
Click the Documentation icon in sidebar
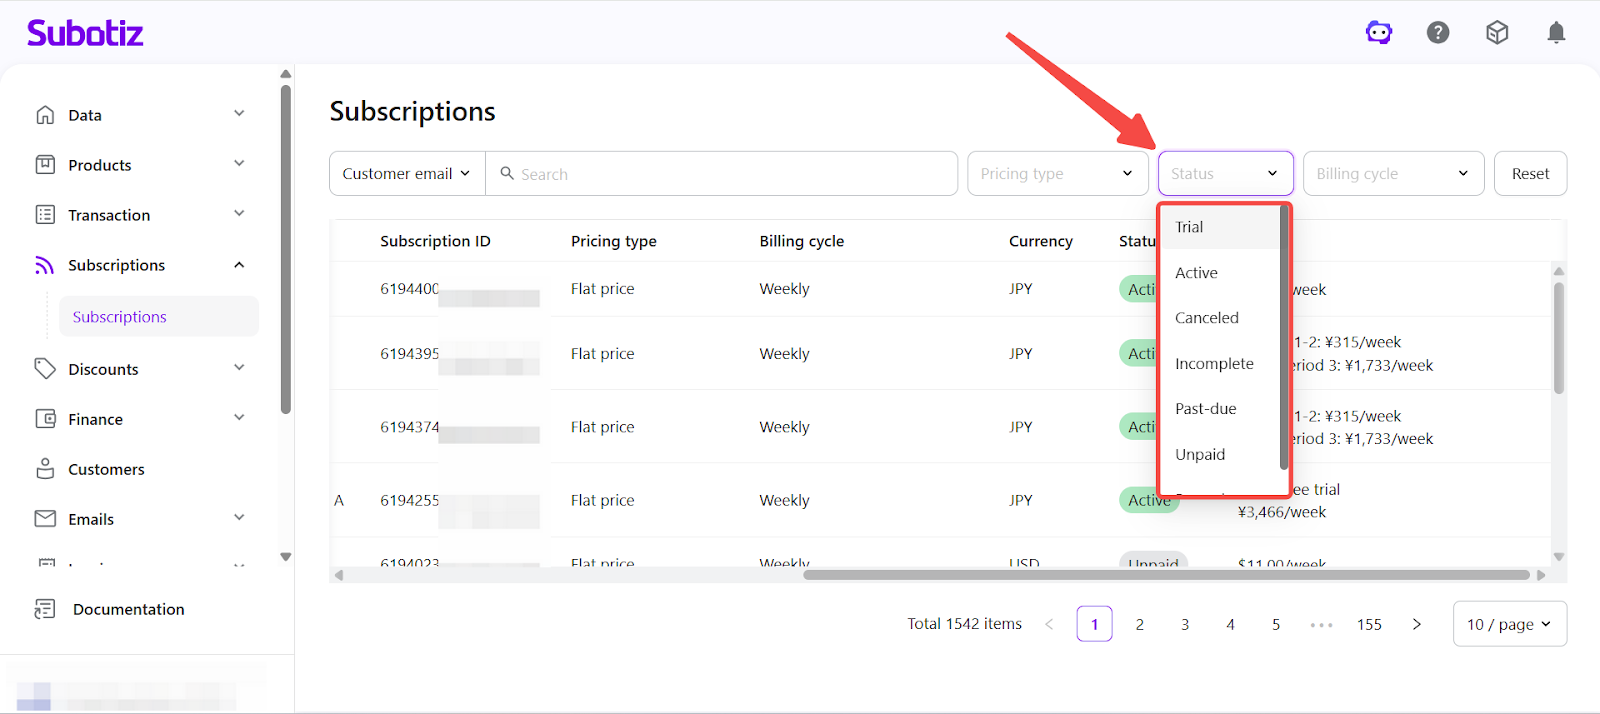point(45,609)
